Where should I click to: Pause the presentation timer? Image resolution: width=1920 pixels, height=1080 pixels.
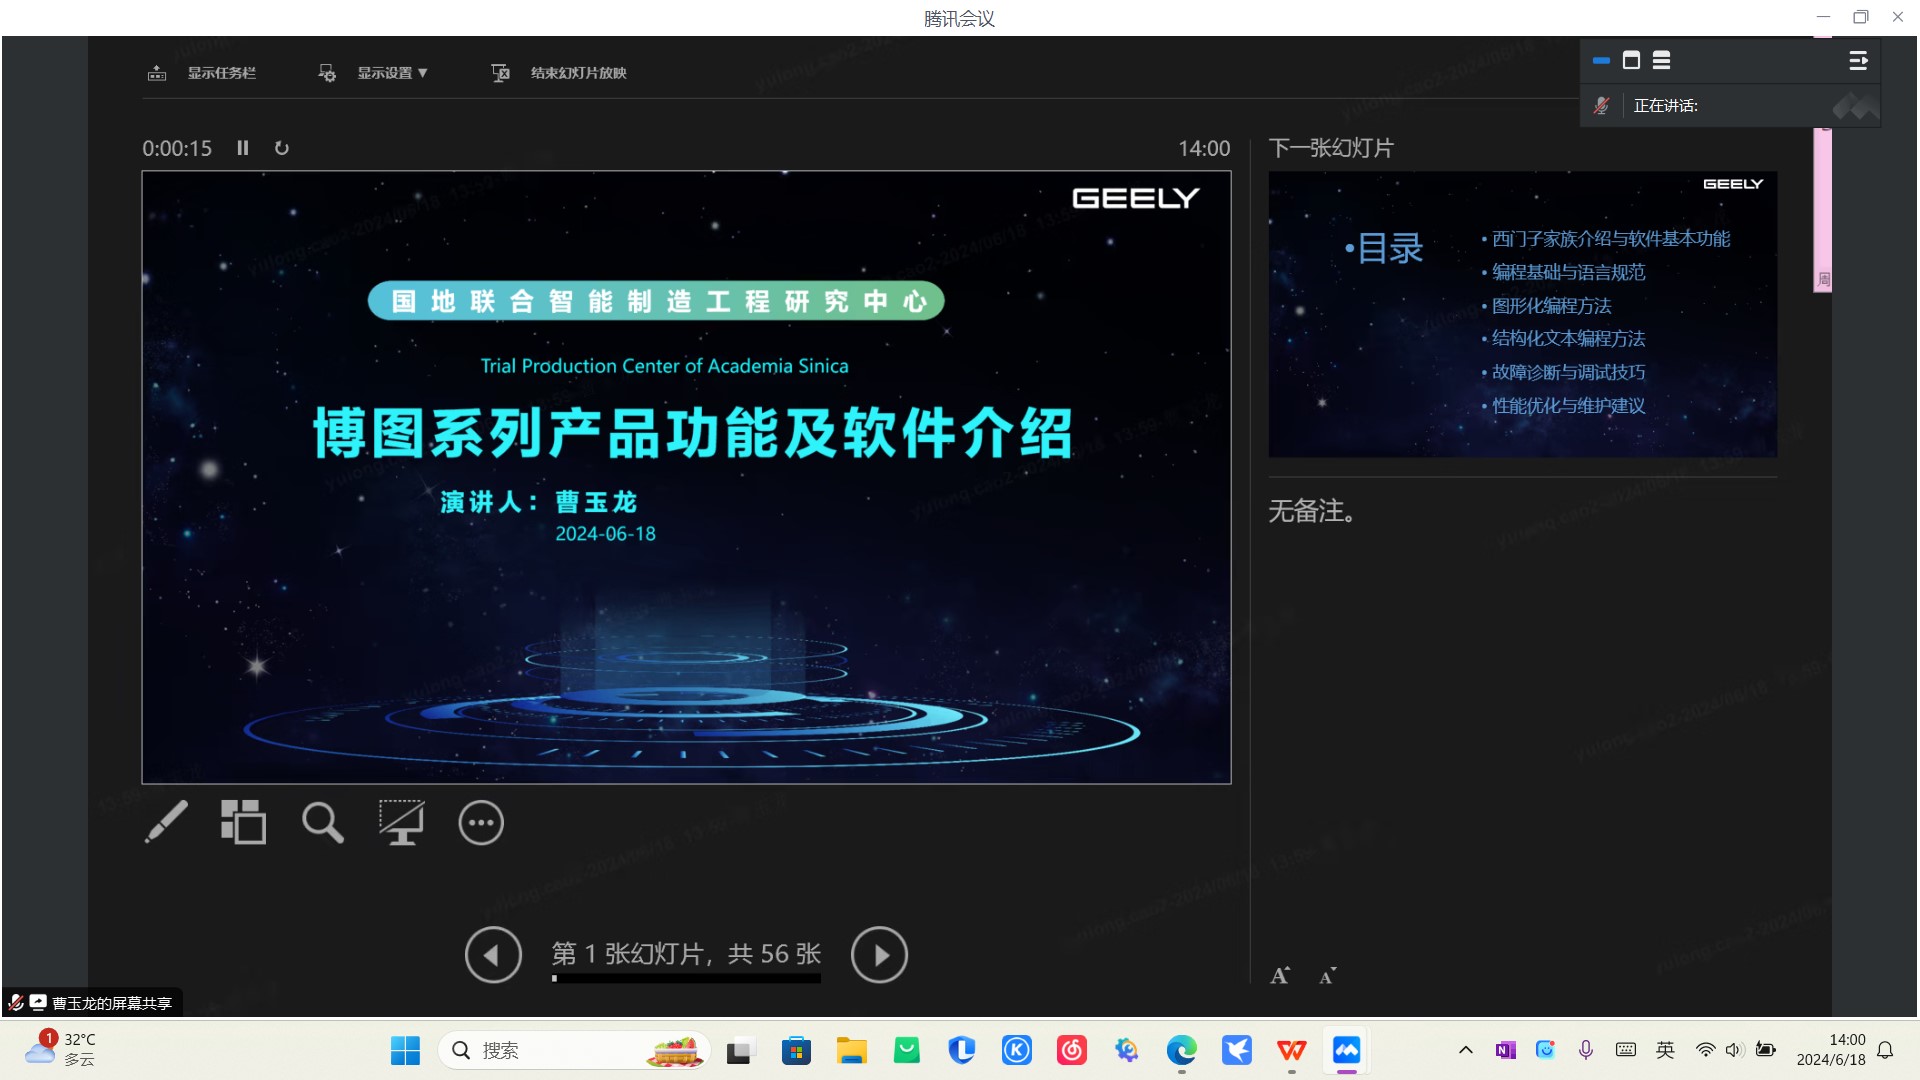coord(243,148)
